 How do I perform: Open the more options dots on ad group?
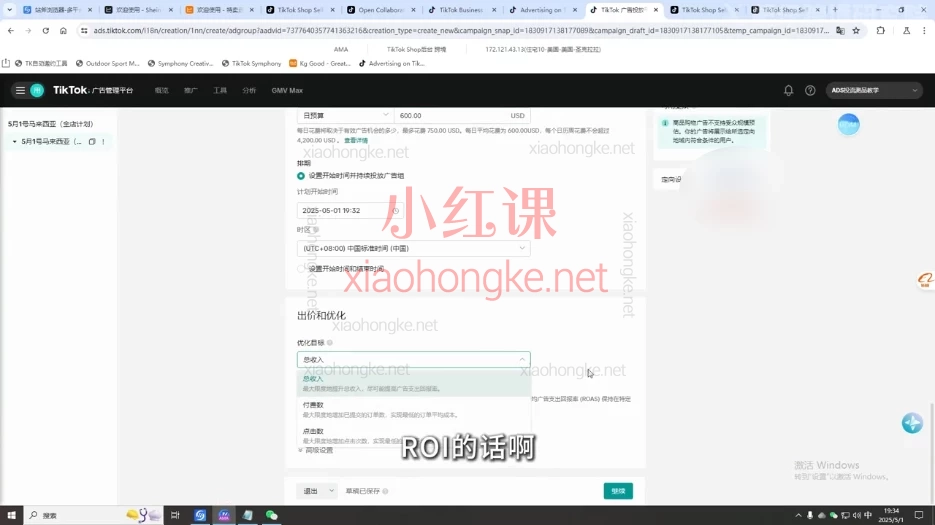pos(103,141)
